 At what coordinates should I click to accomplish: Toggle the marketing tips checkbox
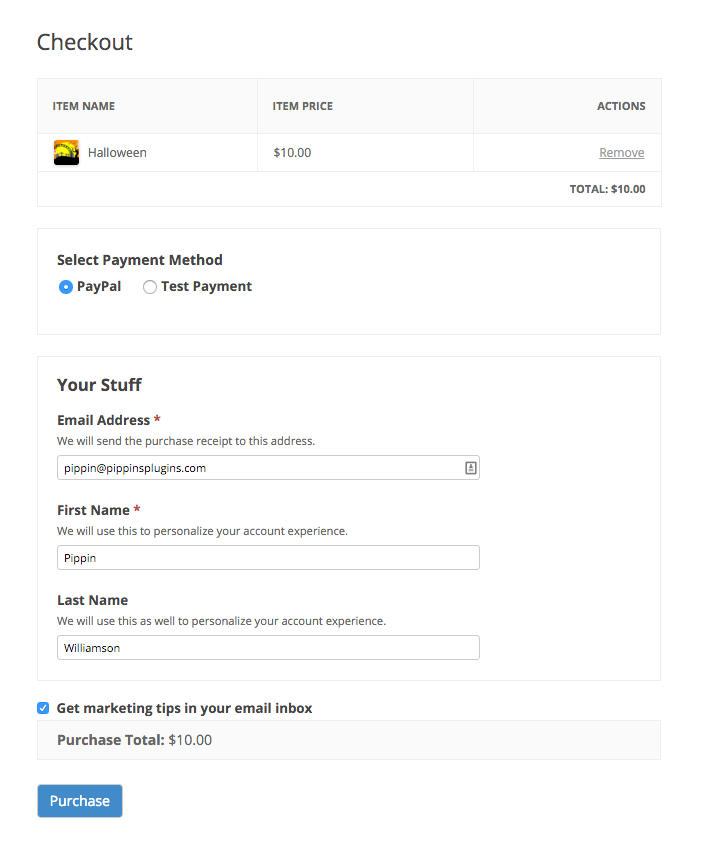click(x=43, y=708)
